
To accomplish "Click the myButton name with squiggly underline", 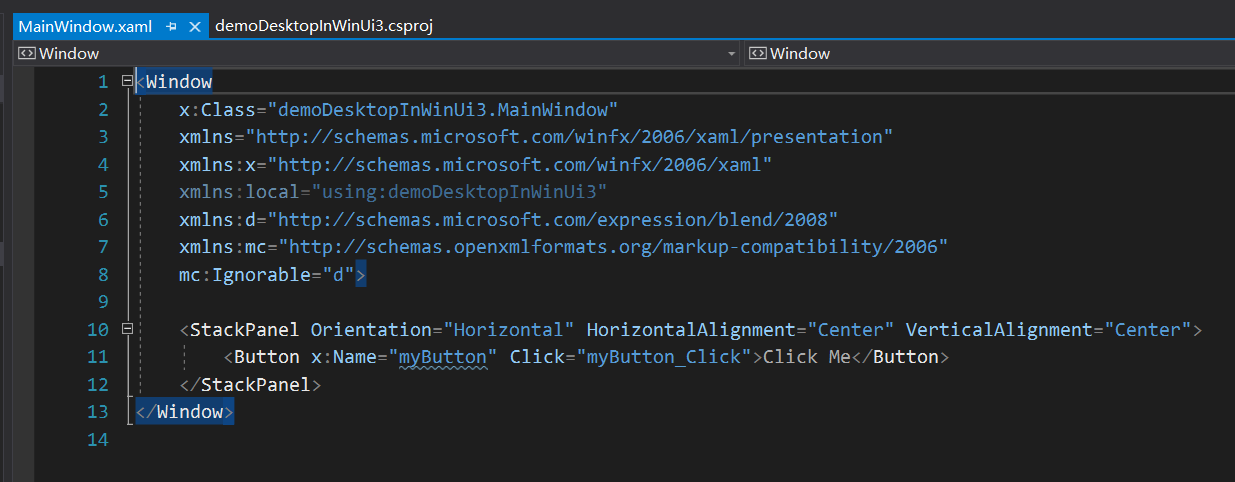I will pos(442,357).
